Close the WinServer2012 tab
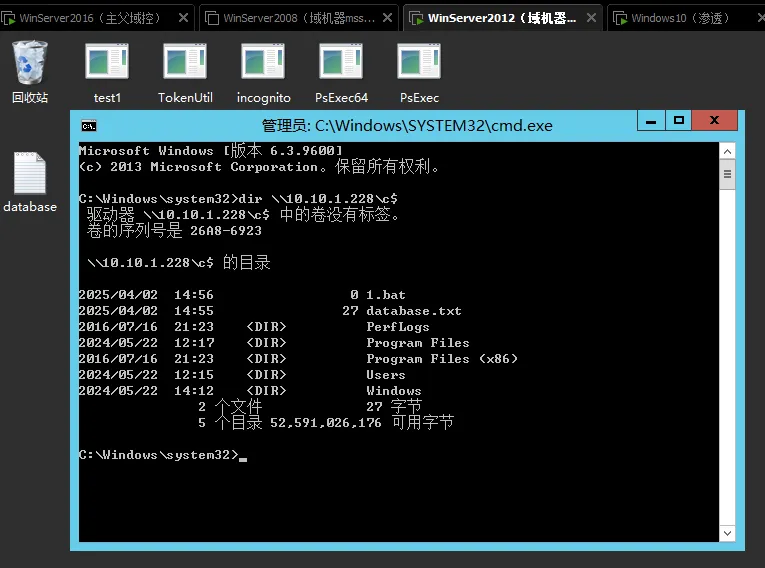Viewport: 765px width, 568px height. [591, 18]
